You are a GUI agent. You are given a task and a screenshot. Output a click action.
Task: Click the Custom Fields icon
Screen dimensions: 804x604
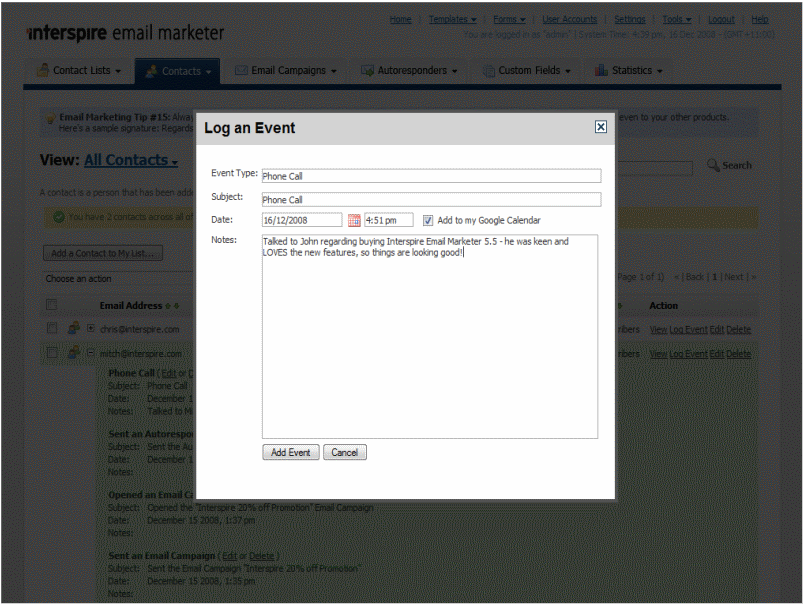click(x=489, y=71)
